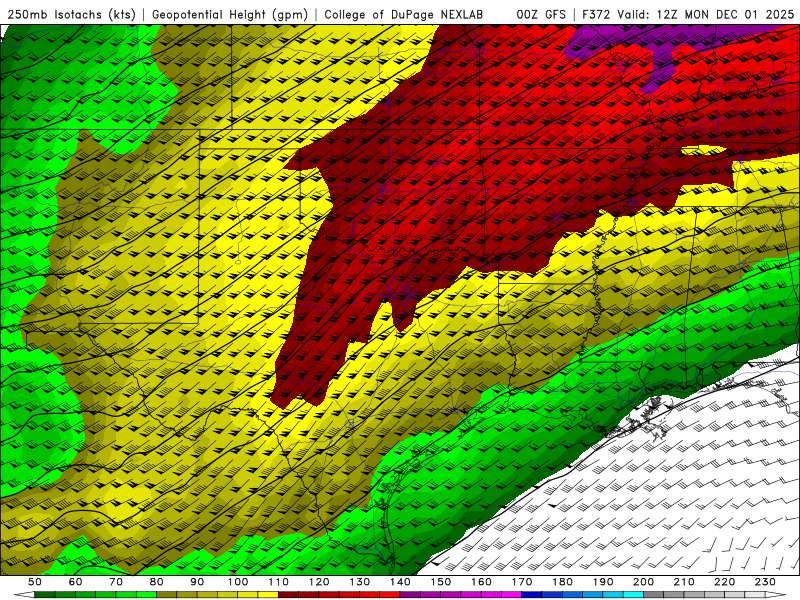Click the "F372" forecast hour label
This screenshot has width=800, height=600.
596,14
